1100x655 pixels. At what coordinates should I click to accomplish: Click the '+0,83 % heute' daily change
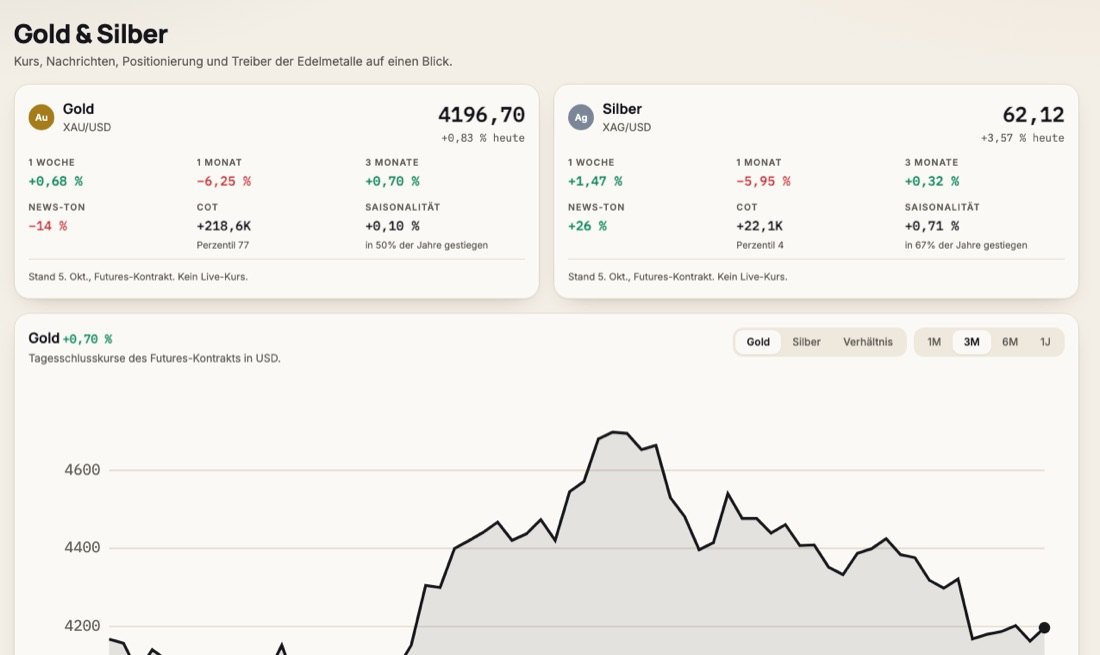483,138
